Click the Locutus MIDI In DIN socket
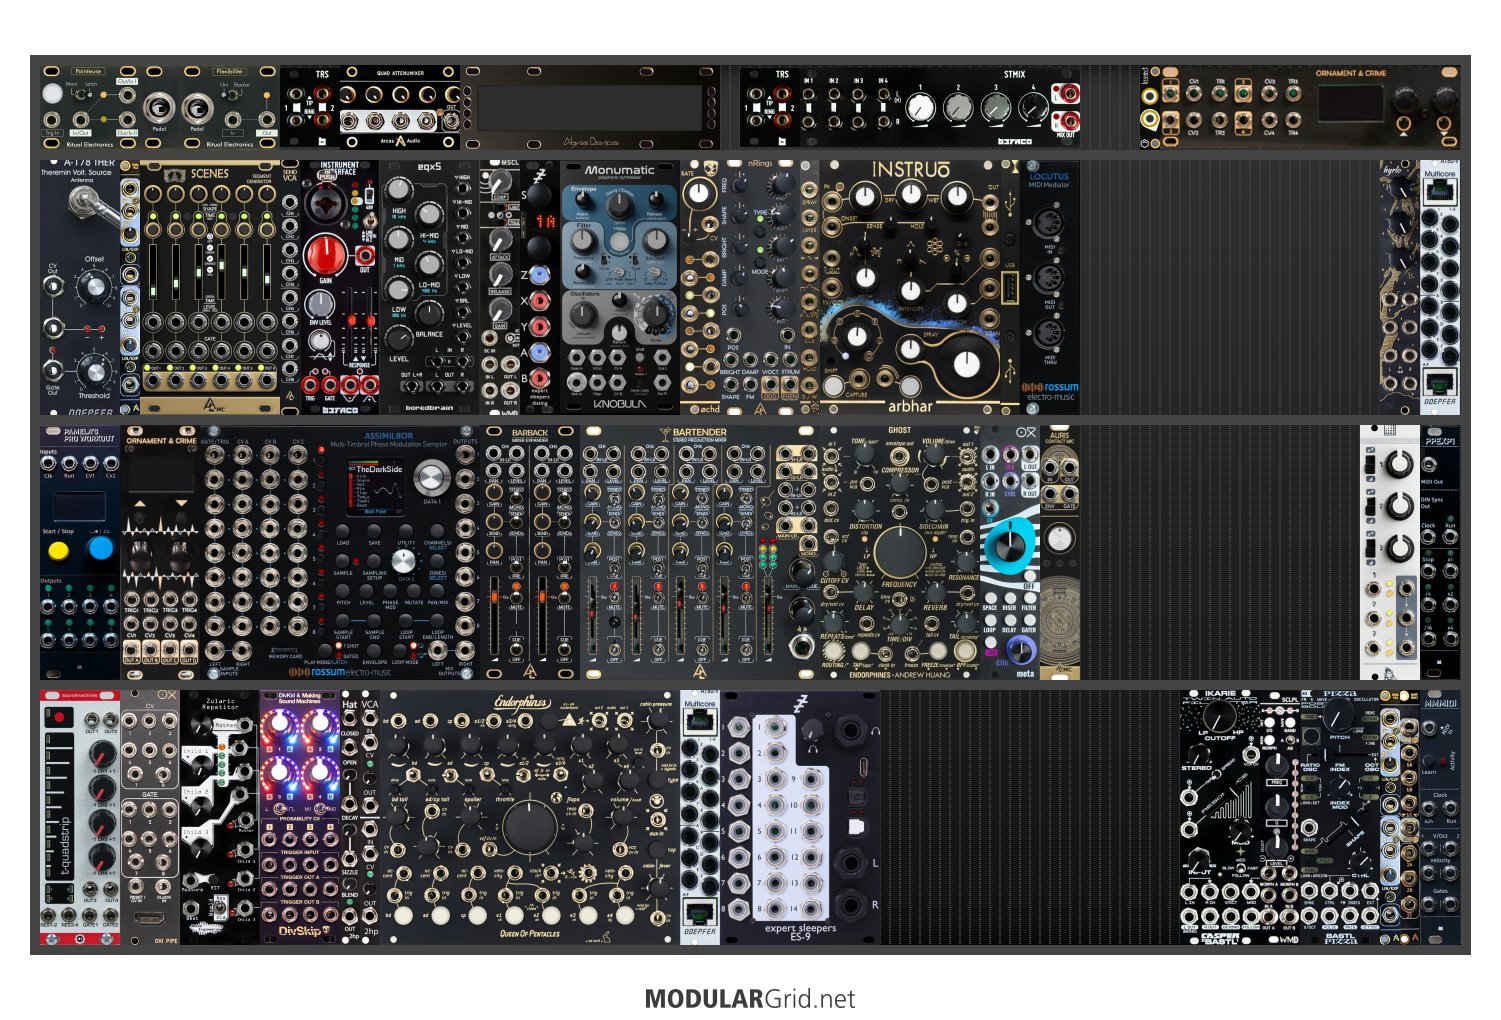 (1049, 222)
